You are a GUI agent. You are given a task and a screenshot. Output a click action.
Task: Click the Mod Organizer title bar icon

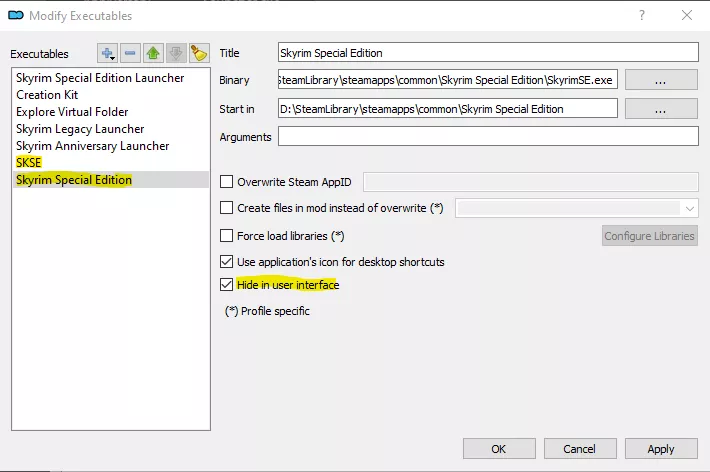(x=16, y=15)
